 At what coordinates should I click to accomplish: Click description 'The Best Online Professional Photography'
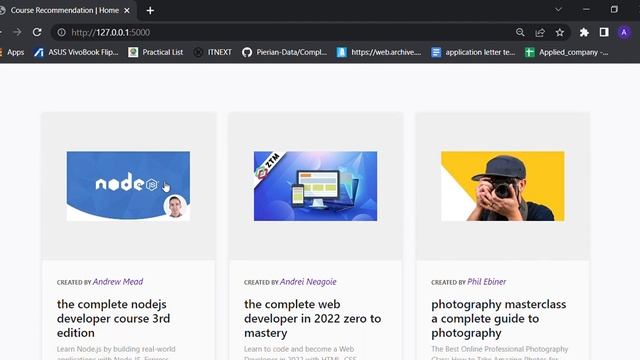click(500, 349)
